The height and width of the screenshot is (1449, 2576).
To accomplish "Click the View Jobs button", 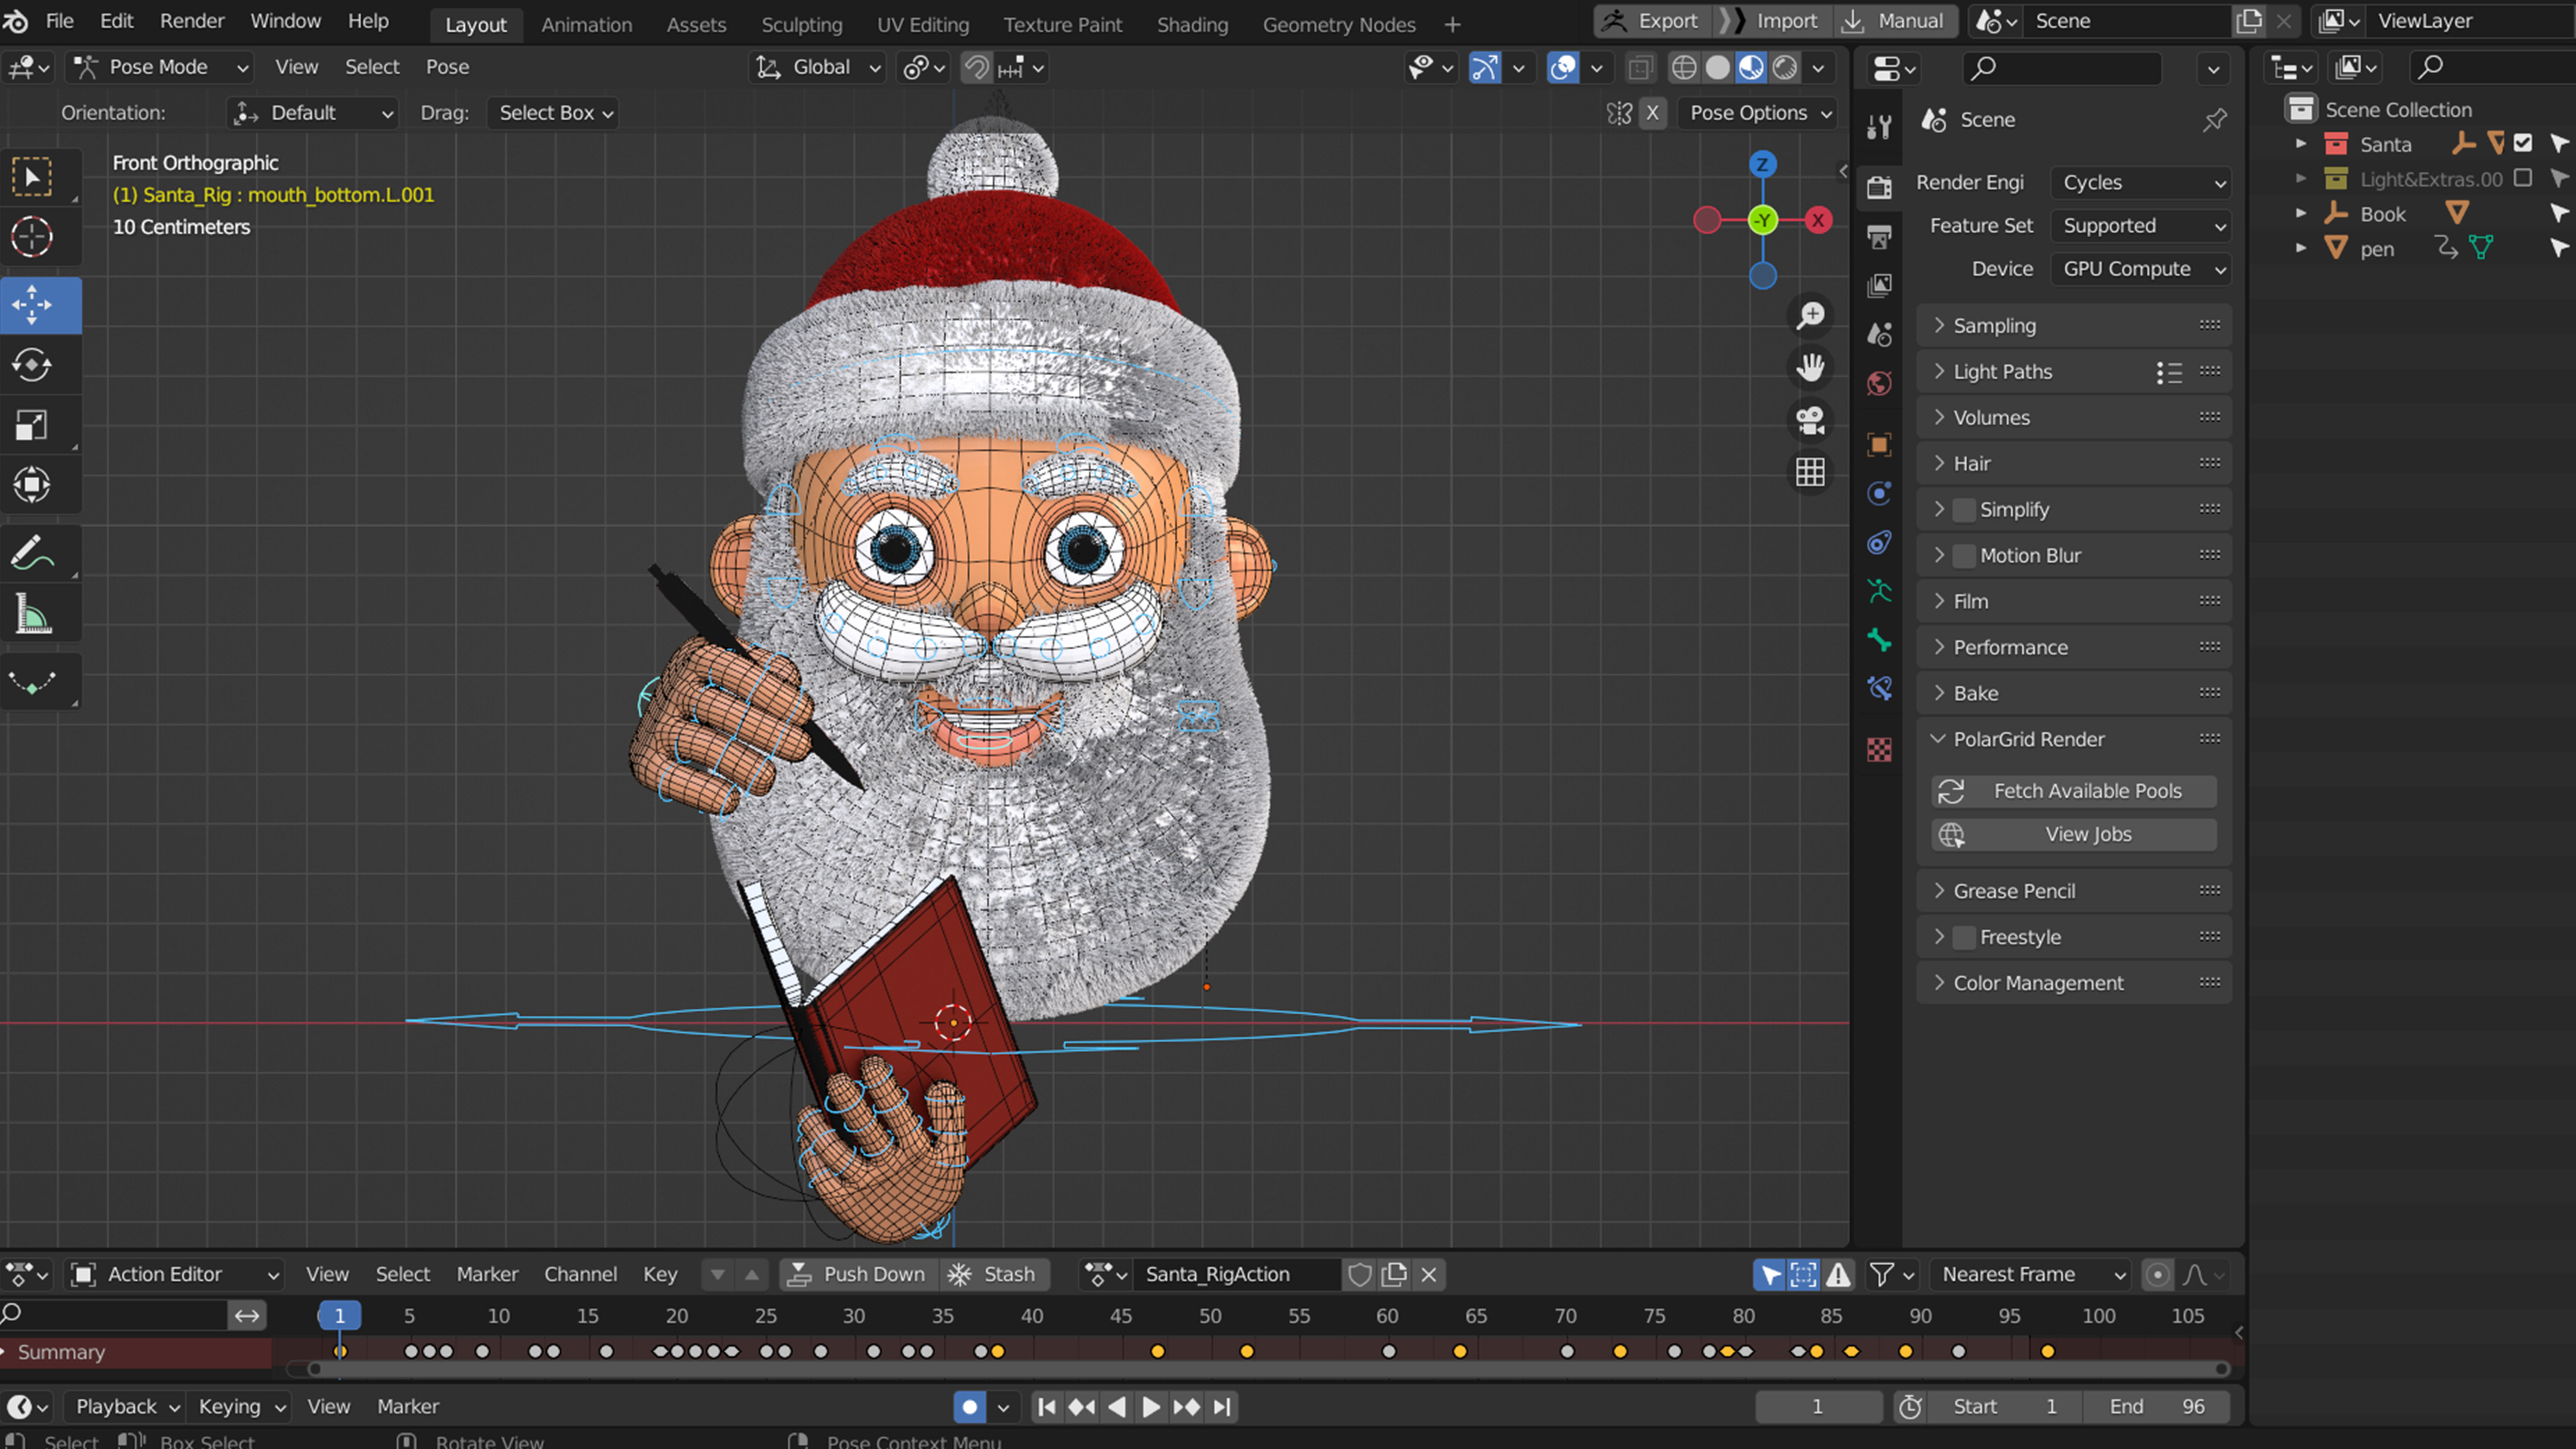I will tap(2074, 835).
